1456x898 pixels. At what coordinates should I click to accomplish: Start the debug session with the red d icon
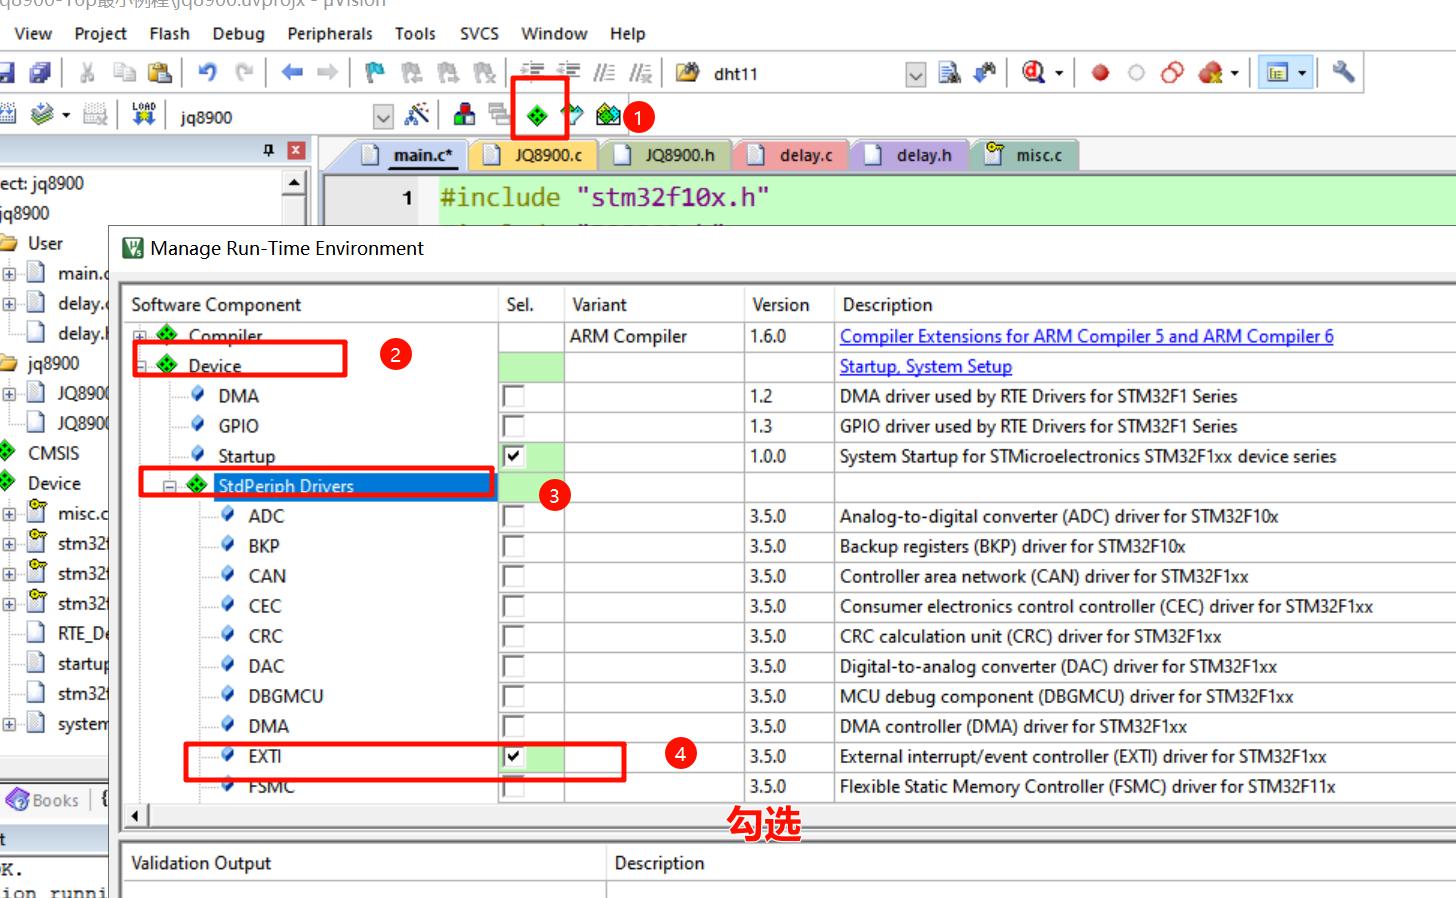tap(1033, 72)
